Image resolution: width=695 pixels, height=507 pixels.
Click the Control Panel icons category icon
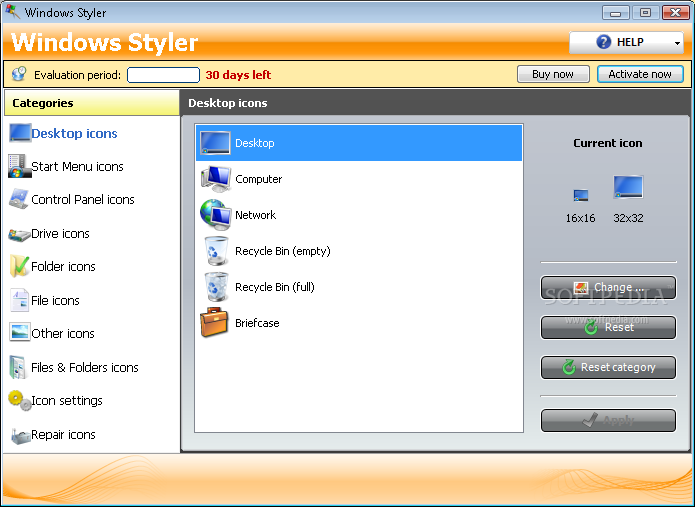pyautogui.click(x=19, y=199)
